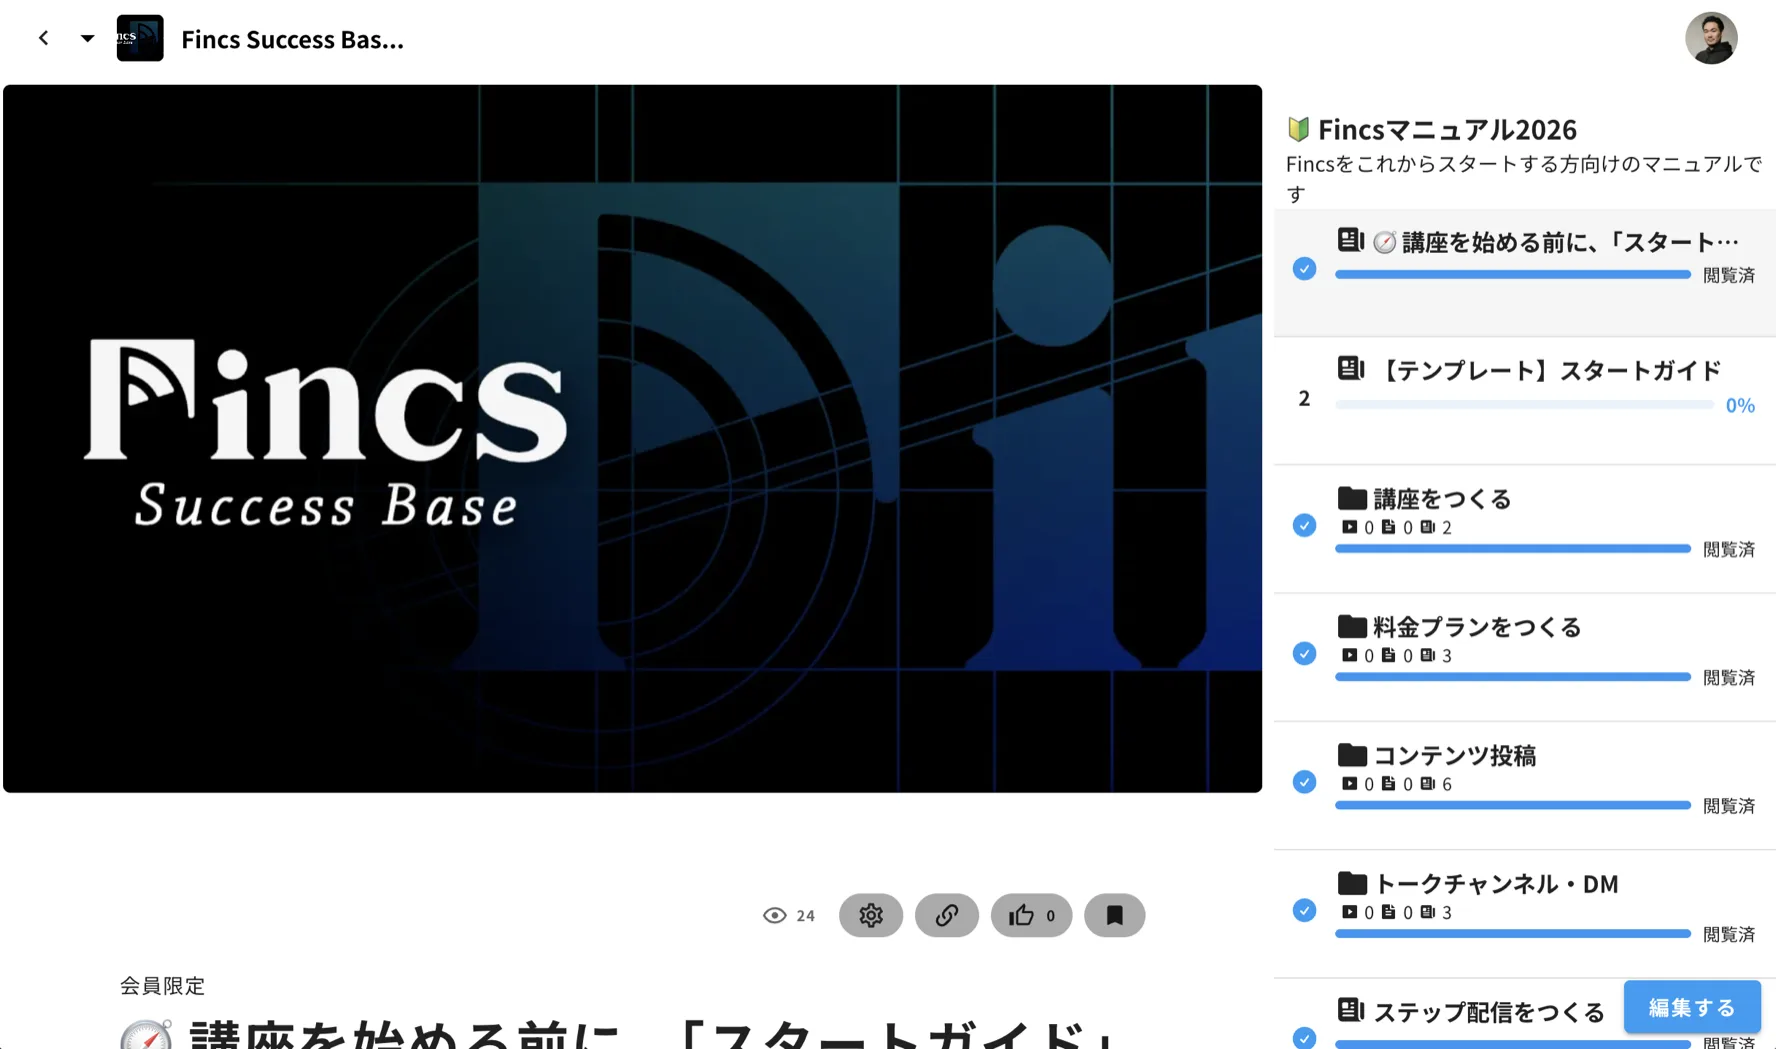Toggle the checkmark for 講座を始める前に lesson
The height and width of the screenshot is (1049, 1776).
coord(1304,269)
